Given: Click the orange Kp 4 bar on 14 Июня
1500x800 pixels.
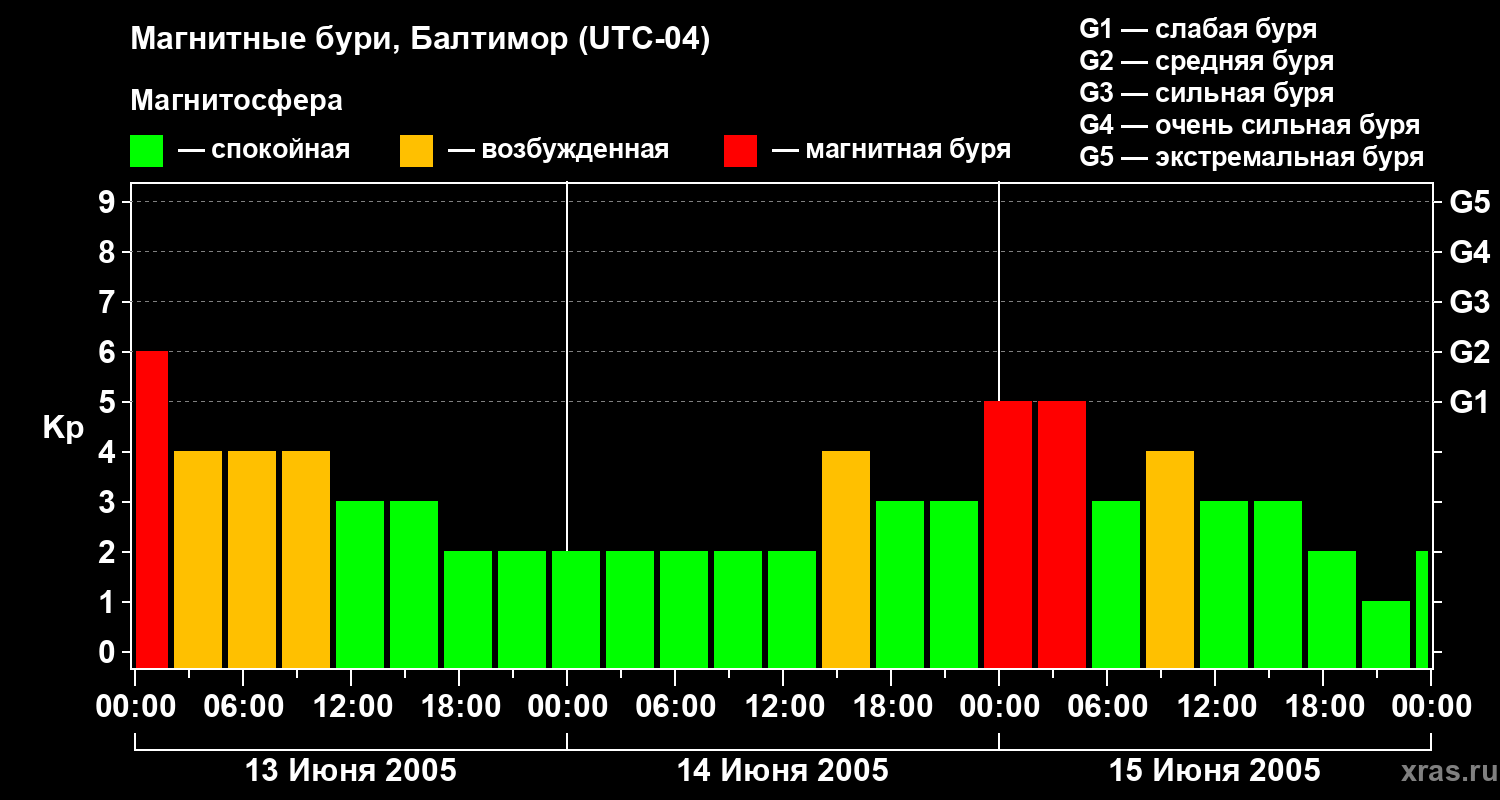Looking at the screenshot, I should 846,559.
